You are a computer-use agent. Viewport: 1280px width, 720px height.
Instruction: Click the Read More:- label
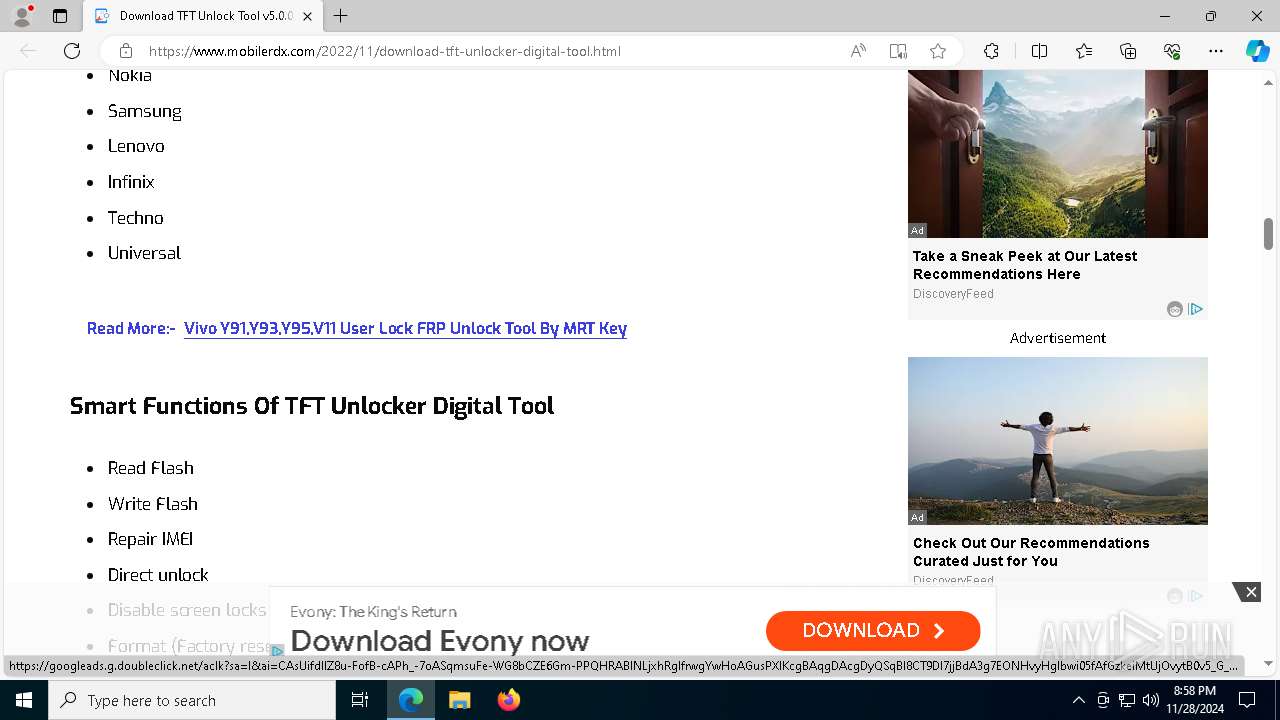(131, 328)
